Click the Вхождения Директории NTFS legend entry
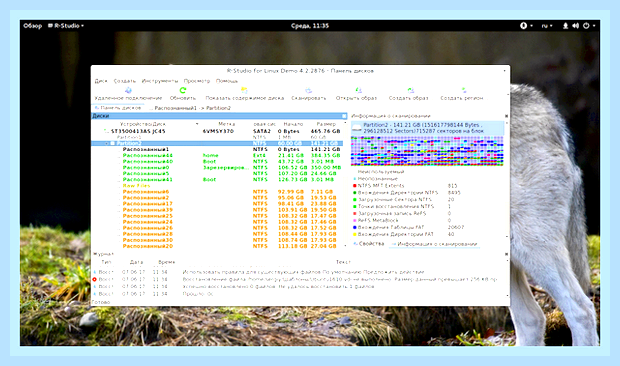Screen dimensions: 620x366 (x=398, y=192)
